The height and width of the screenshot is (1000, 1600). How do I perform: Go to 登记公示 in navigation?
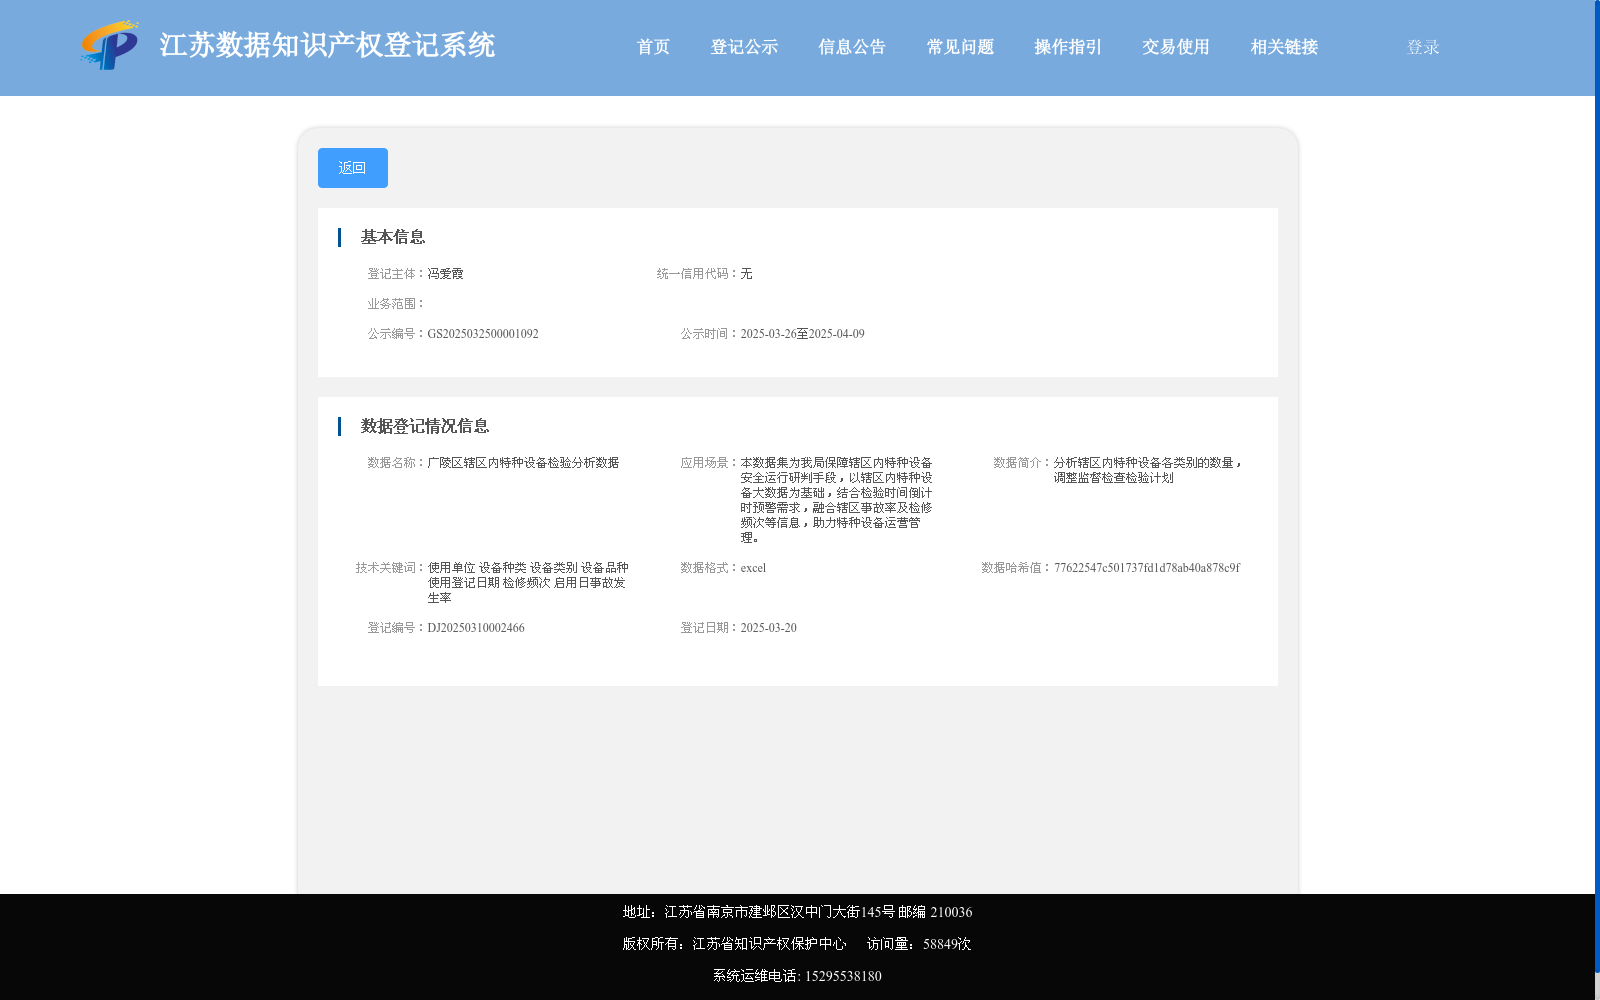point(744,47)
